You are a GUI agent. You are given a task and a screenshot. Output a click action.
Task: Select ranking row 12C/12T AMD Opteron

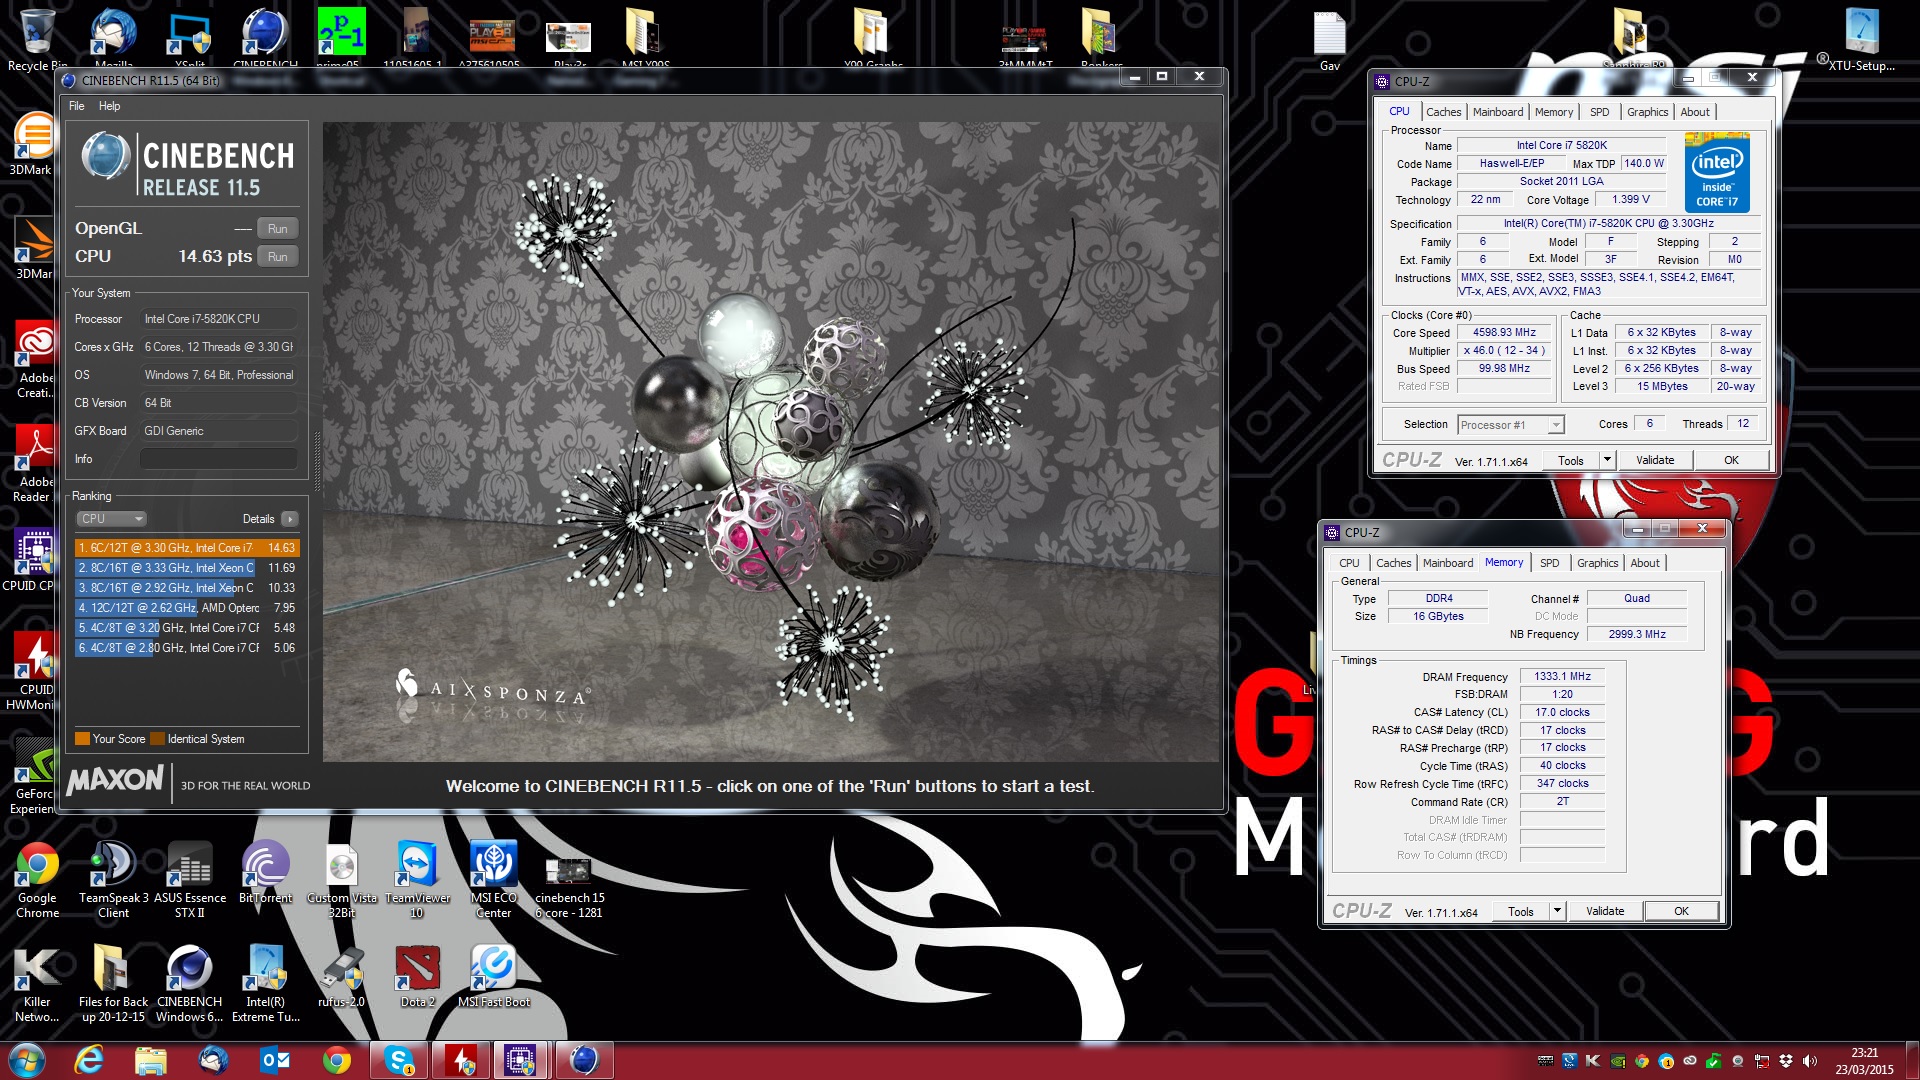tap(187, 608)
